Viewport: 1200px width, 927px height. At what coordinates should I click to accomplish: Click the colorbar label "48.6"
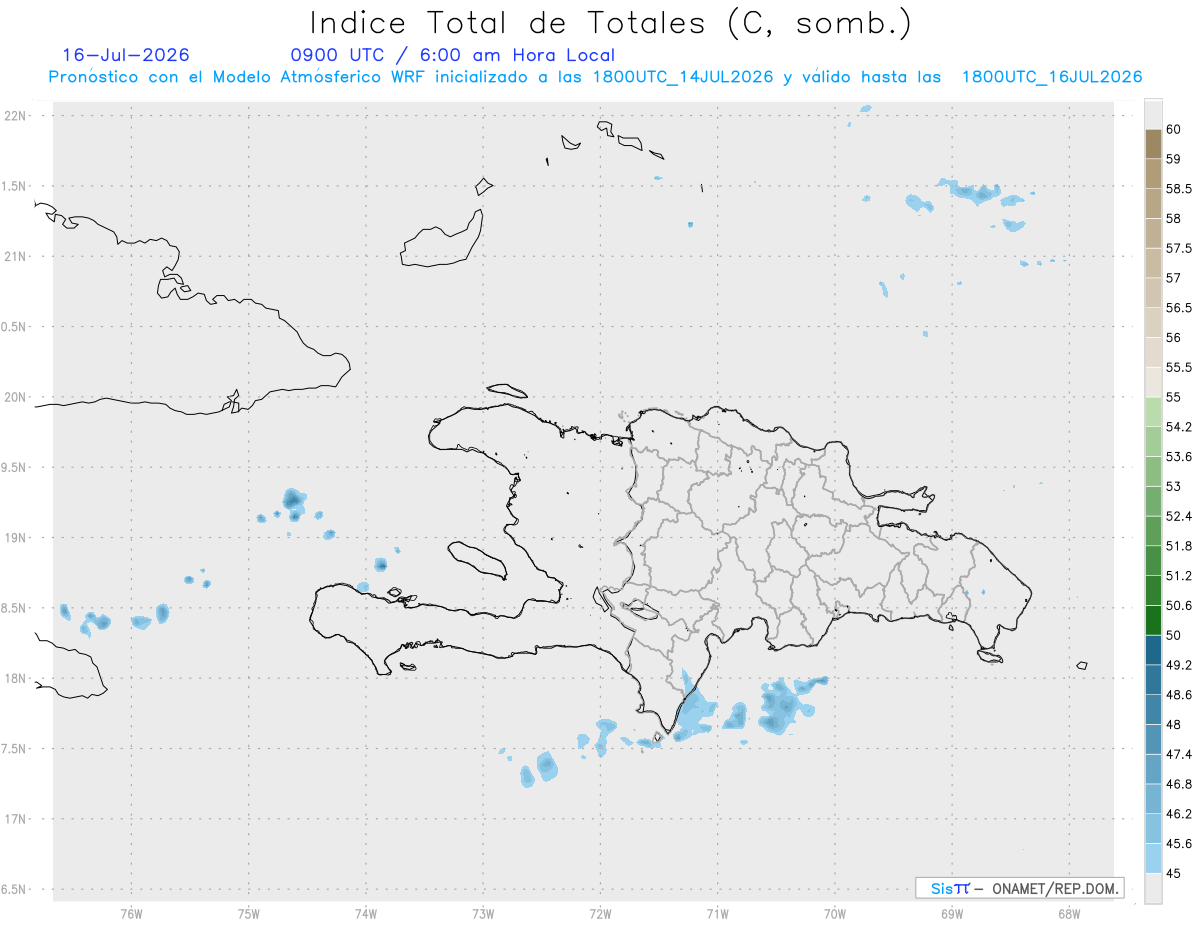[x=1179, y=695]
